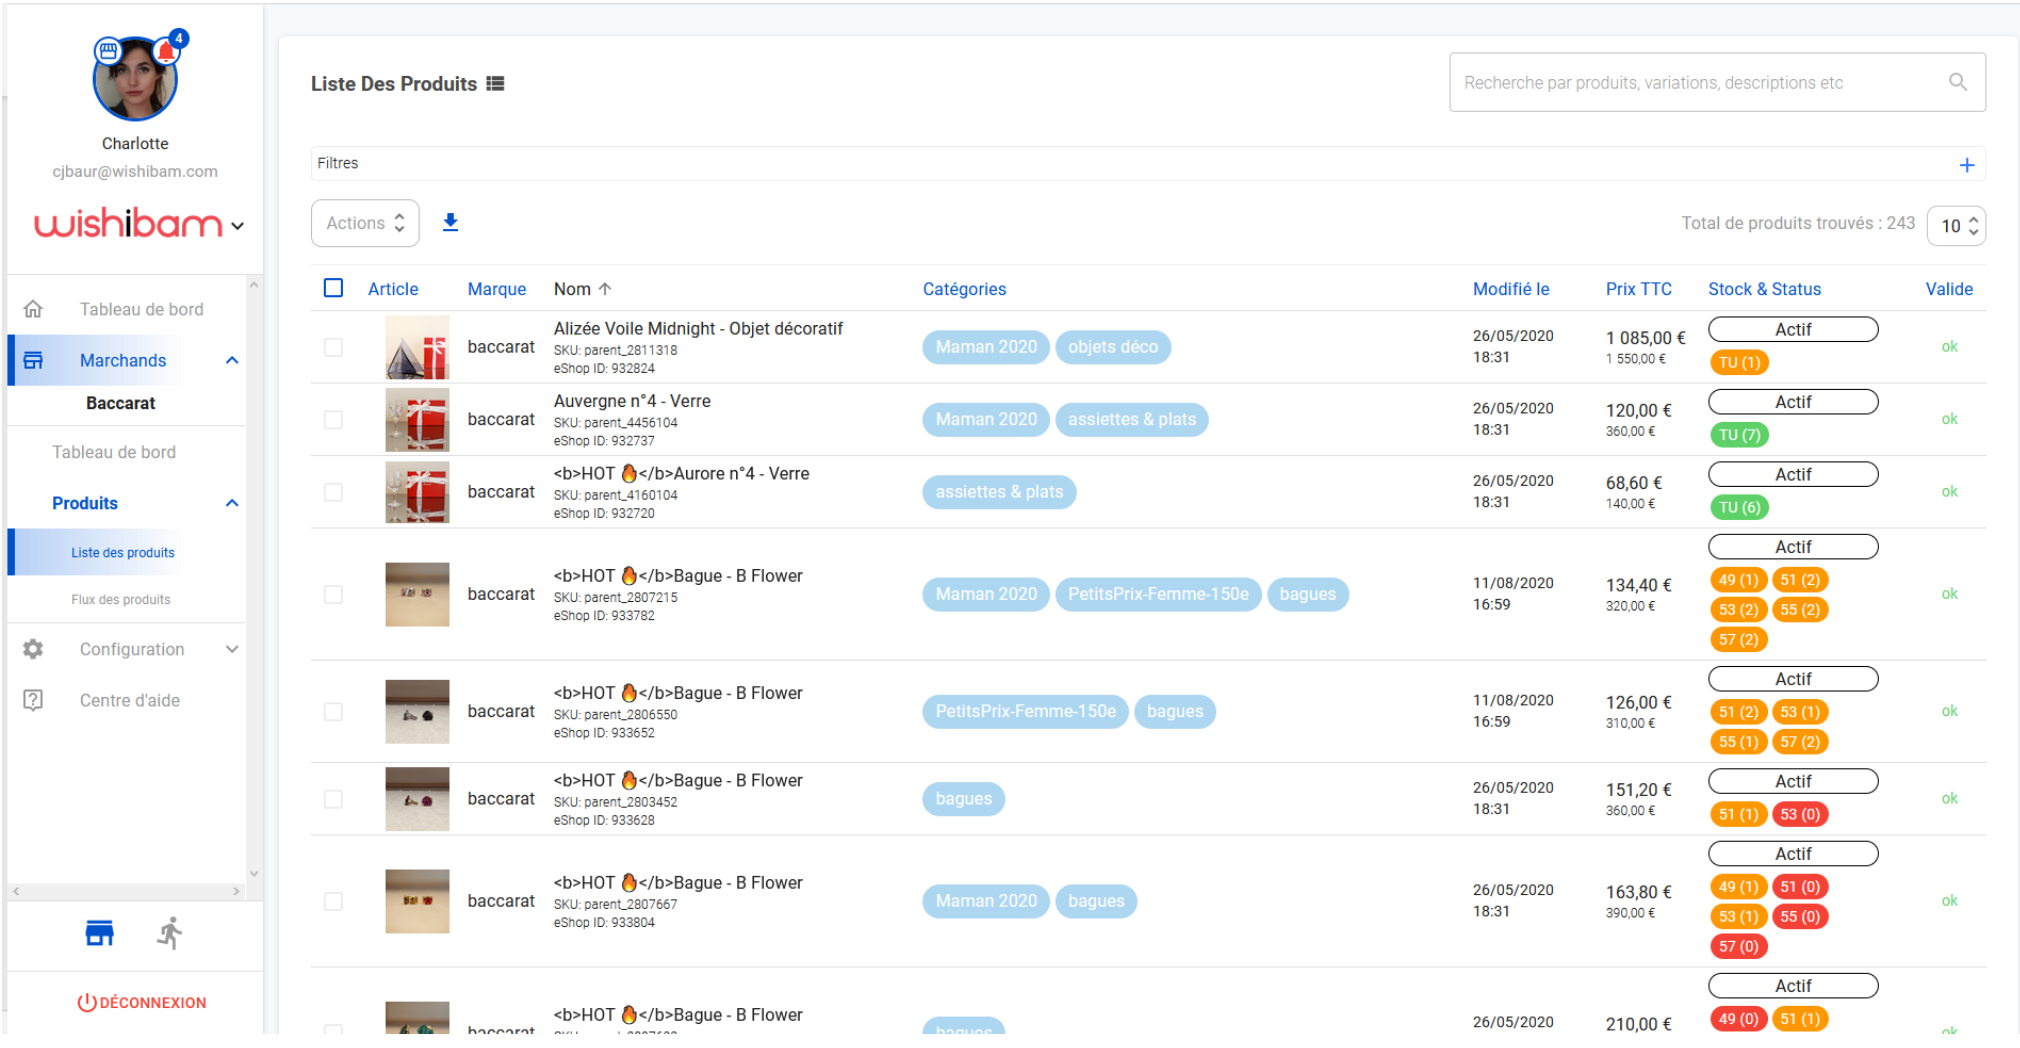Click orange TU (1) stock badge

[x=1740, y=362]
